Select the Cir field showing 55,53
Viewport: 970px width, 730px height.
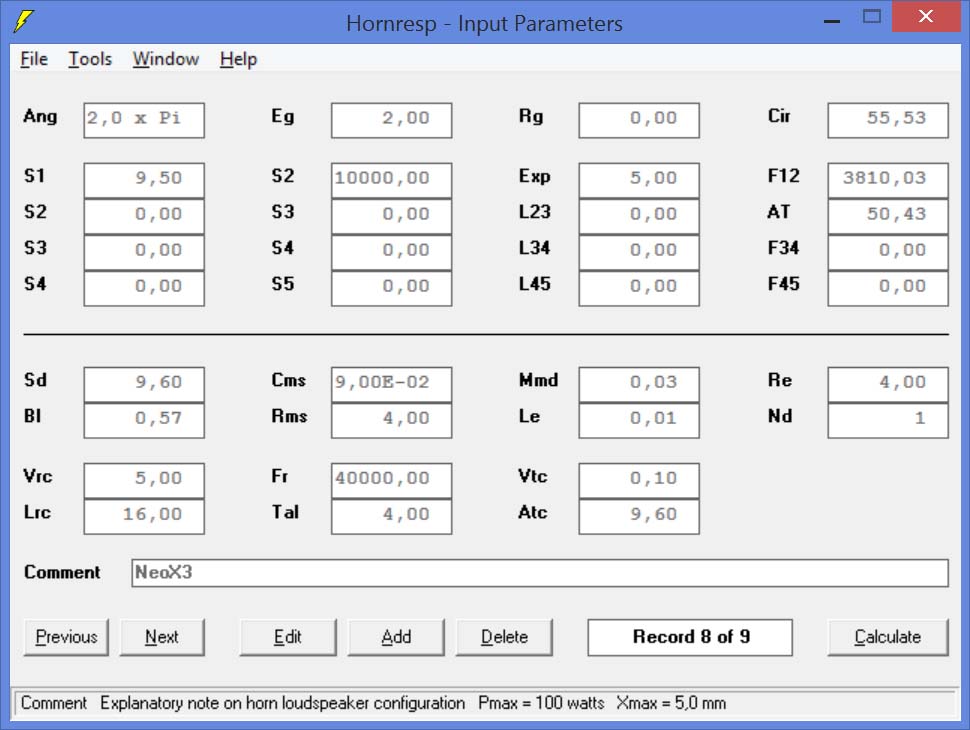(888, 120)
